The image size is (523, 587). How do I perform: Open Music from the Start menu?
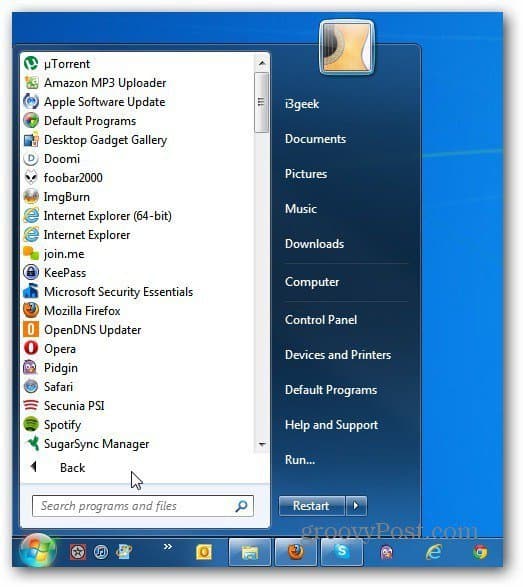pyautogui.click(x=301, y=209)
